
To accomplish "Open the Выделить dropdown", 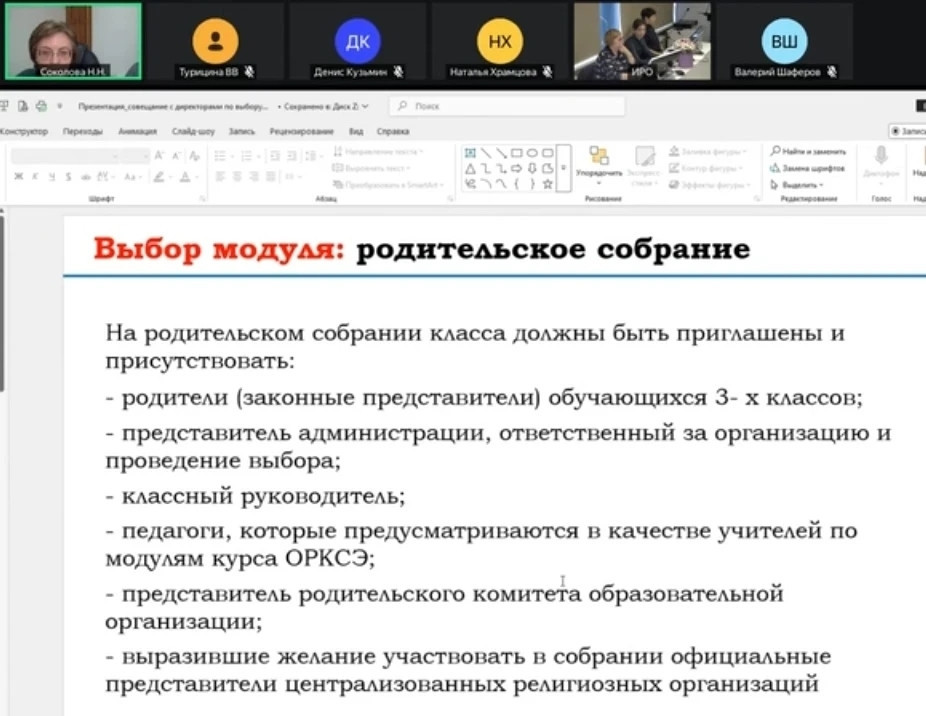I will [800, 184].
